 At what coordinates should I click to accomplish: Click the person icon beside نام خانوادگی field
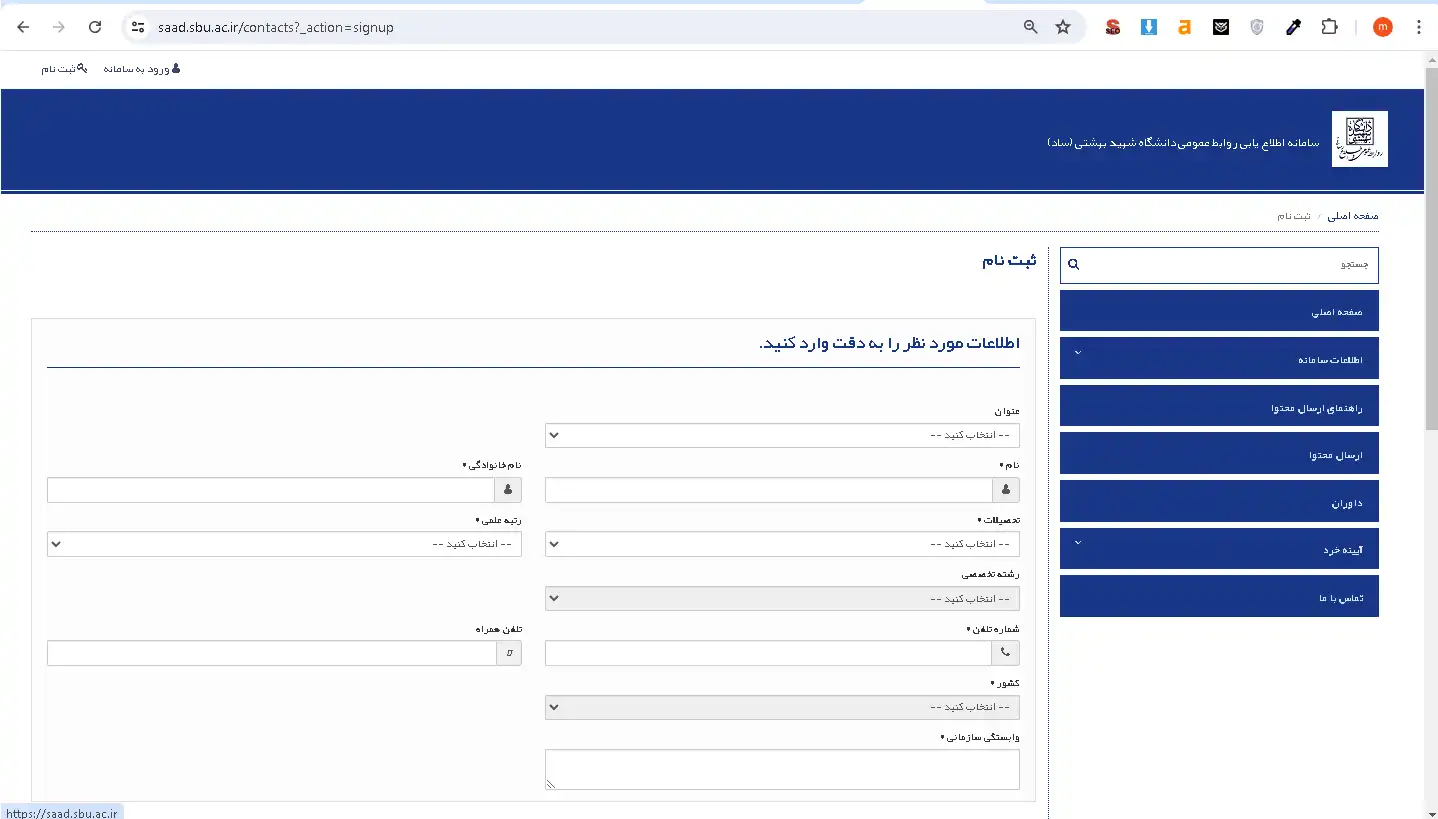point(508,490)
